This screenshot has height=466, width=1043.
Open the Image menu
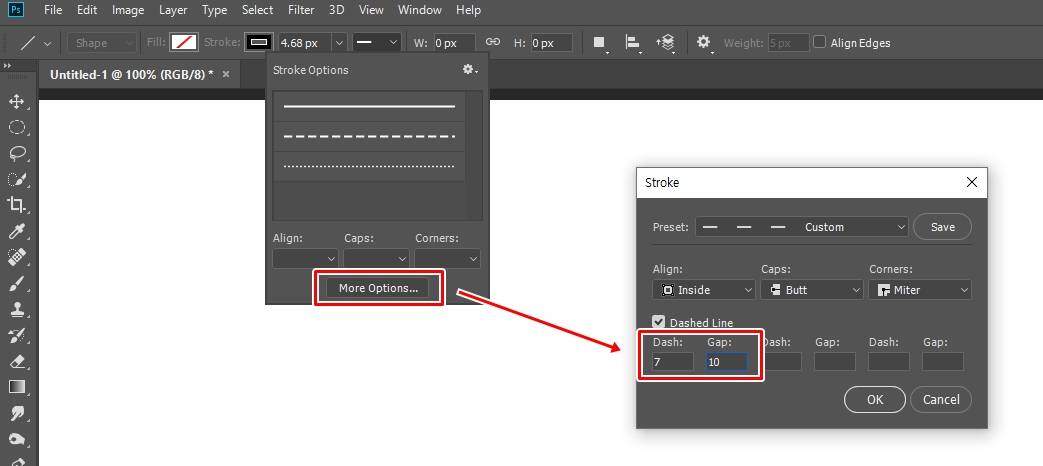(x=128, y=10)
